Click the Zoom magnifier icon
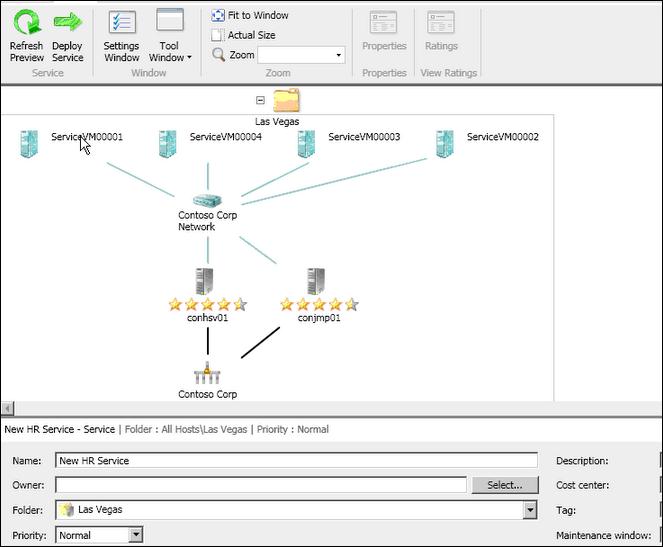 click(218, 55)
